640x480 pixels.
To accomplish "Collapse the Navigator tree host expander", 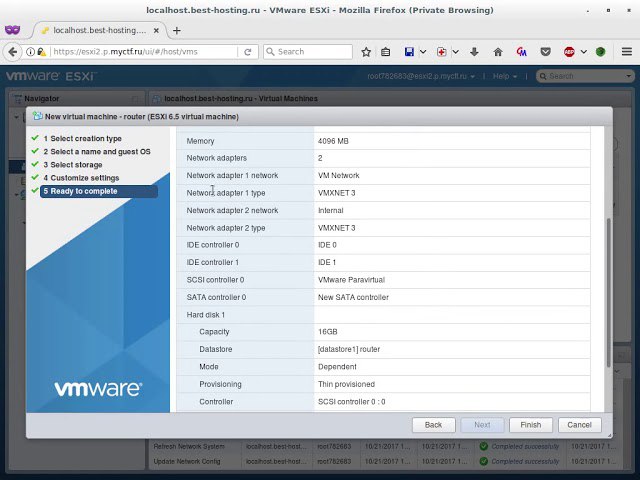I will 16,117.
